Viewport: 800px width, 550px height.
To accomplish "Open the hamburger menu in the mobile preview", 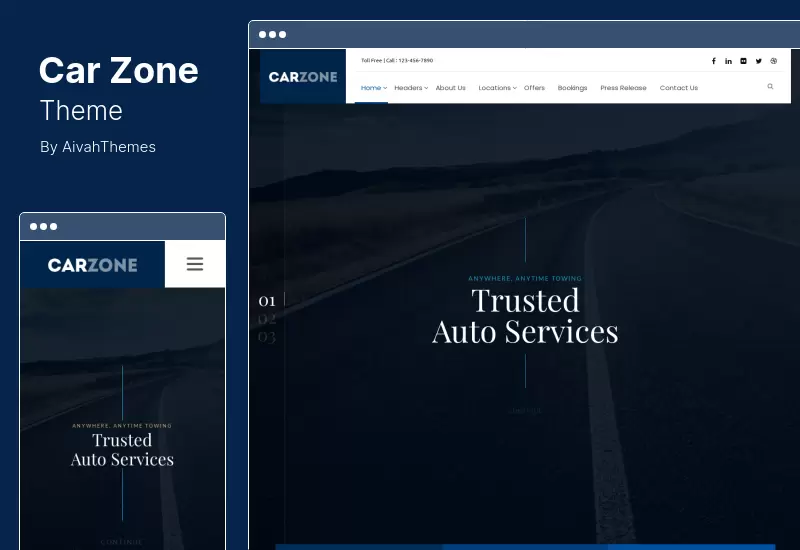I will pos(195,264).
